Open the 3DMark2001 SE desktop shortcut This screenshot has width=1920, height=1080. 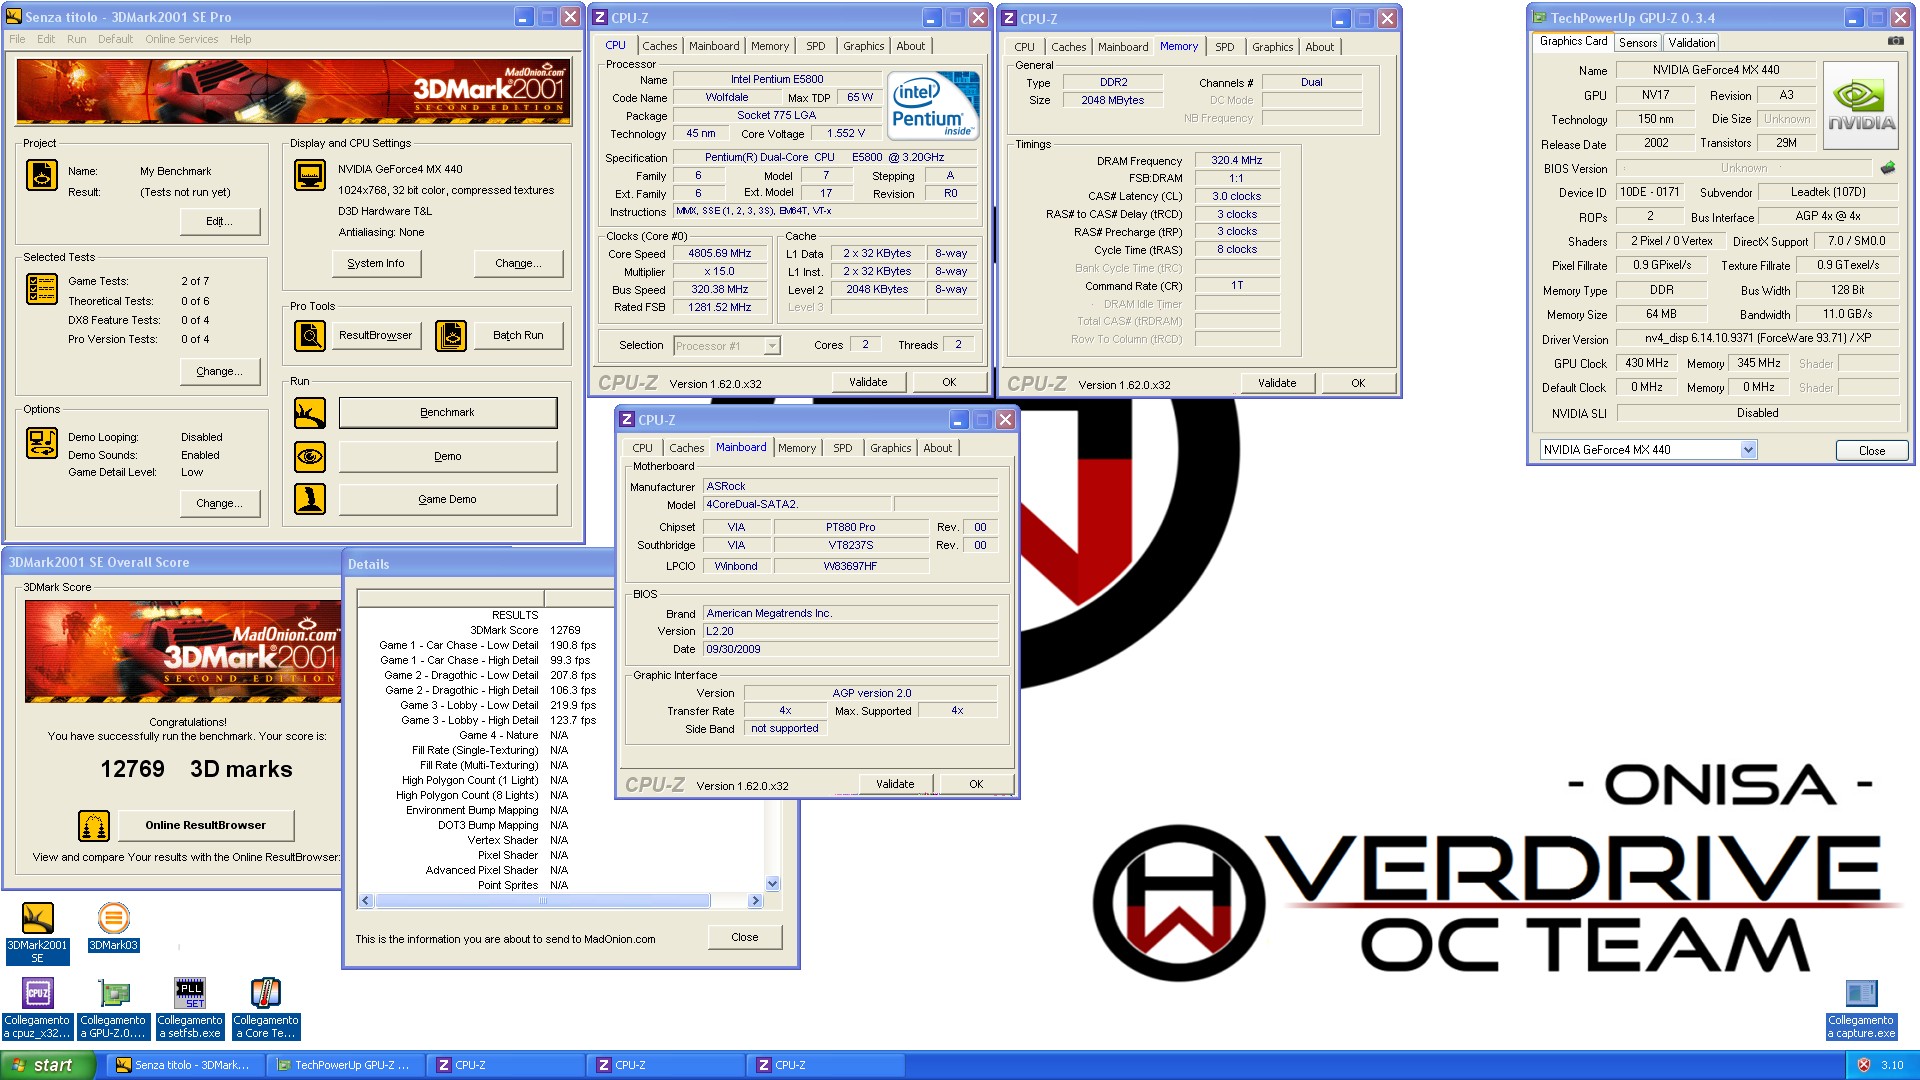click(x=37, y=932)
